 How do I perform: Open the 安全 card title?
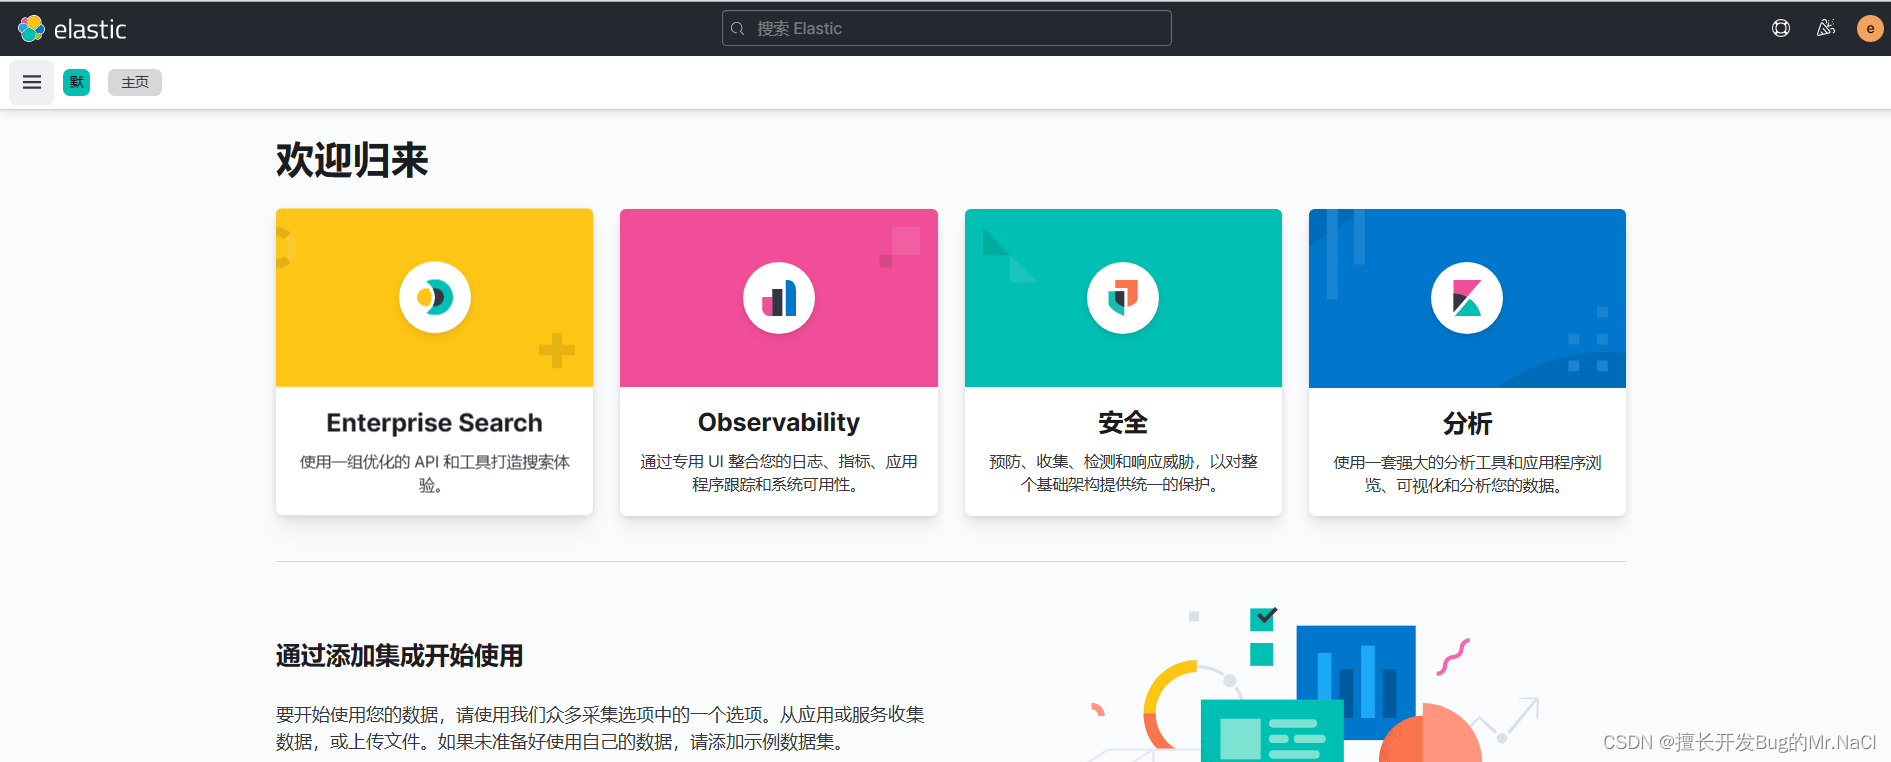[x=1123, y=423]
